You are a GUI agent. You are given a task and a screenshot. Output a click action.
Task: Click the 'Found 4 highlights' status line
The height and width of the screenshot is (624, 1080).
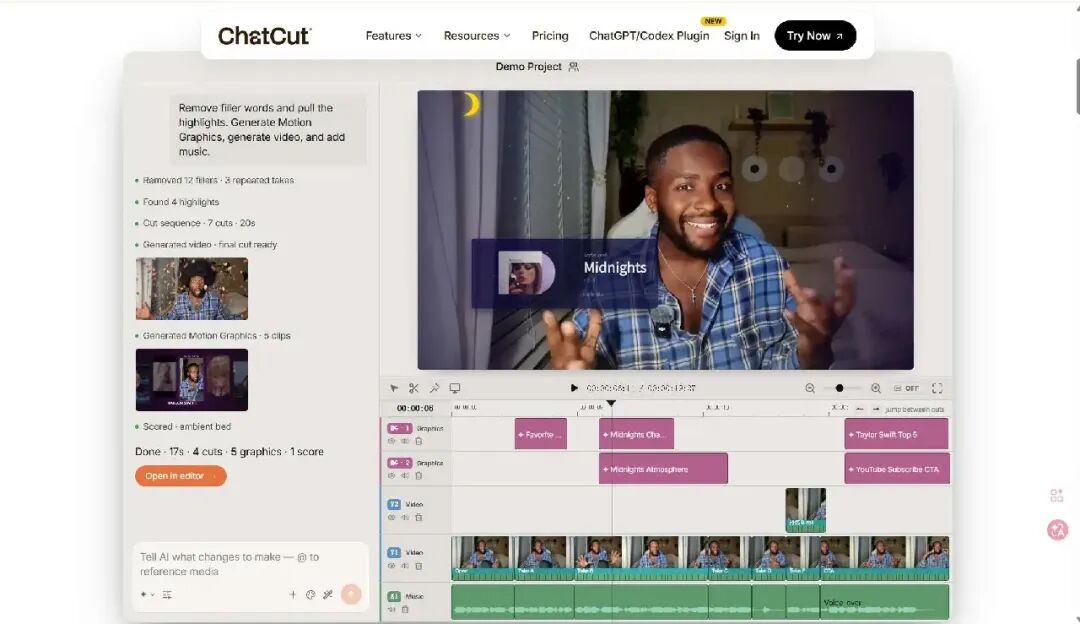[180, 202]
